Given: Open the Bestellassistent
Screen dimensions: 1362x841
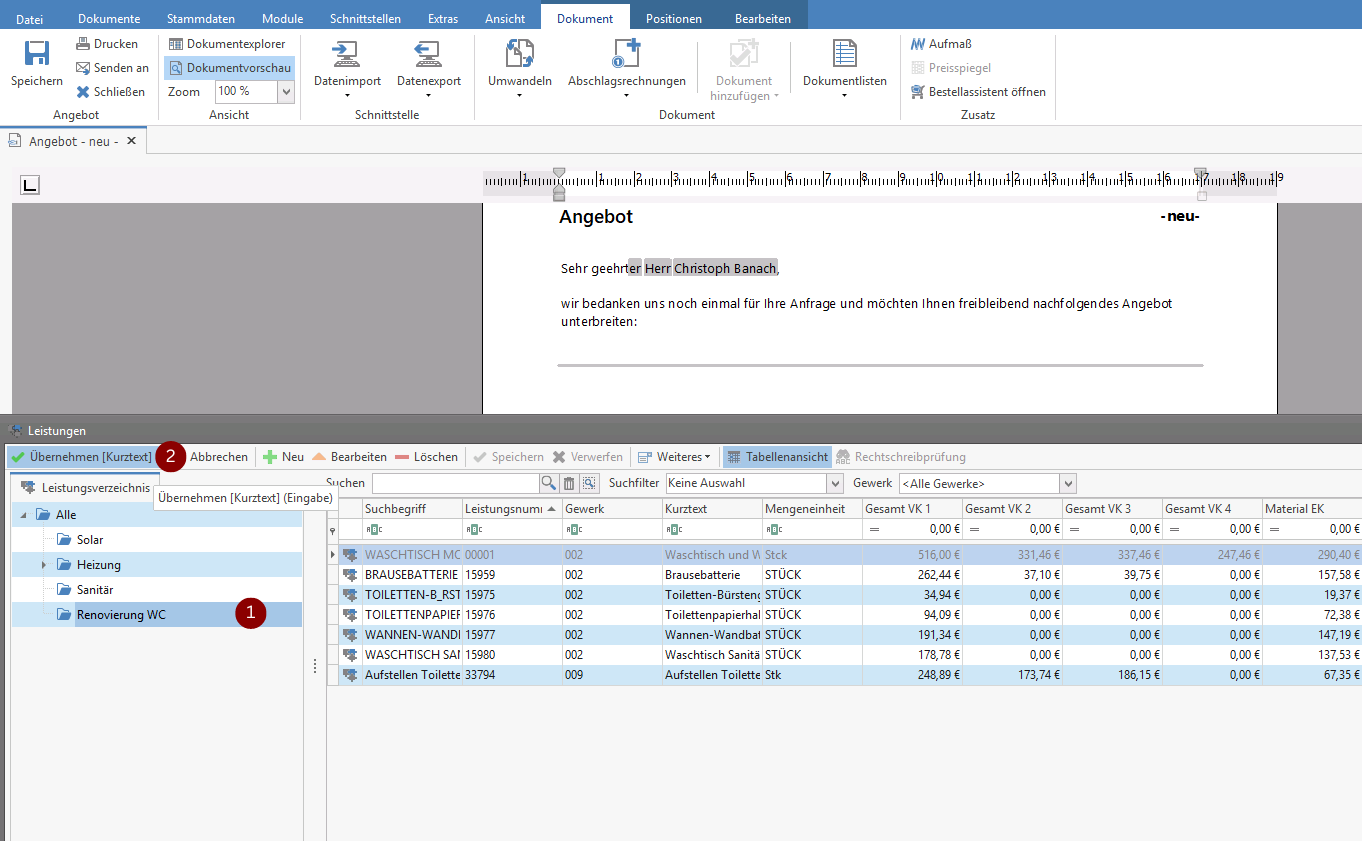Looking at the screenshot, I should (x=979, y=92).
